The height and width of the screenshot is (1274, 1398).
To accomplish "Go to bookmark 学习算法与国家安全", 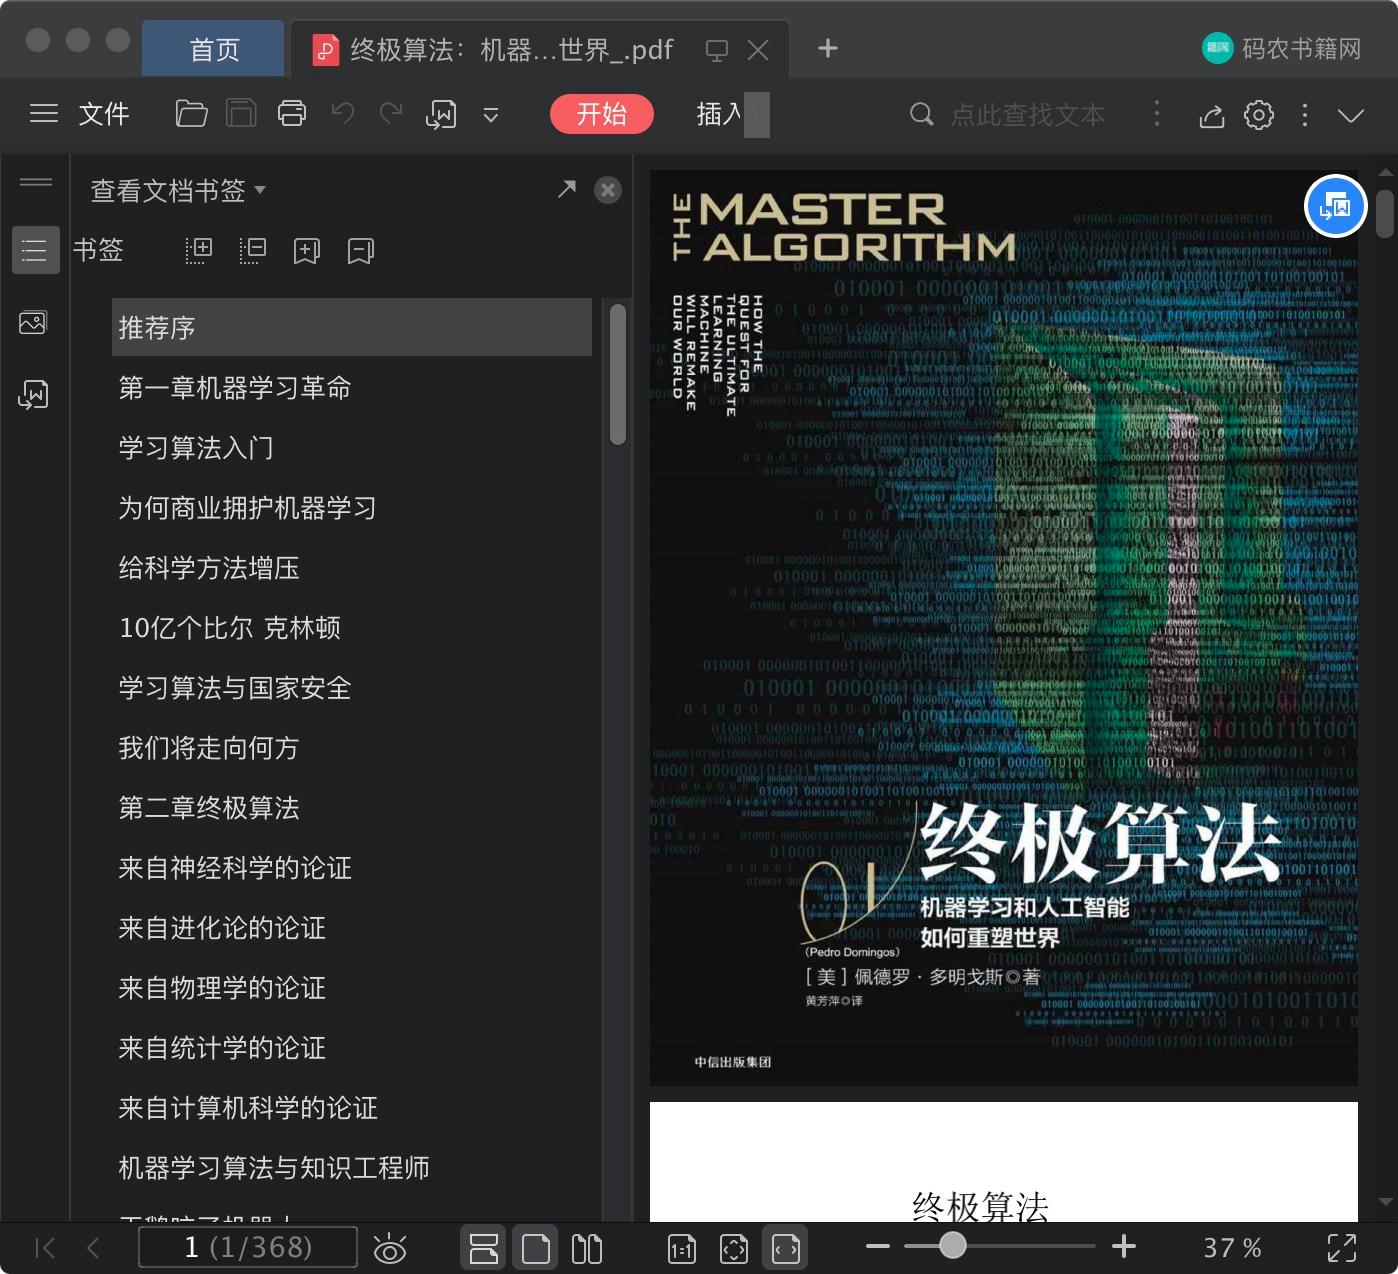I will click(235, 688).
